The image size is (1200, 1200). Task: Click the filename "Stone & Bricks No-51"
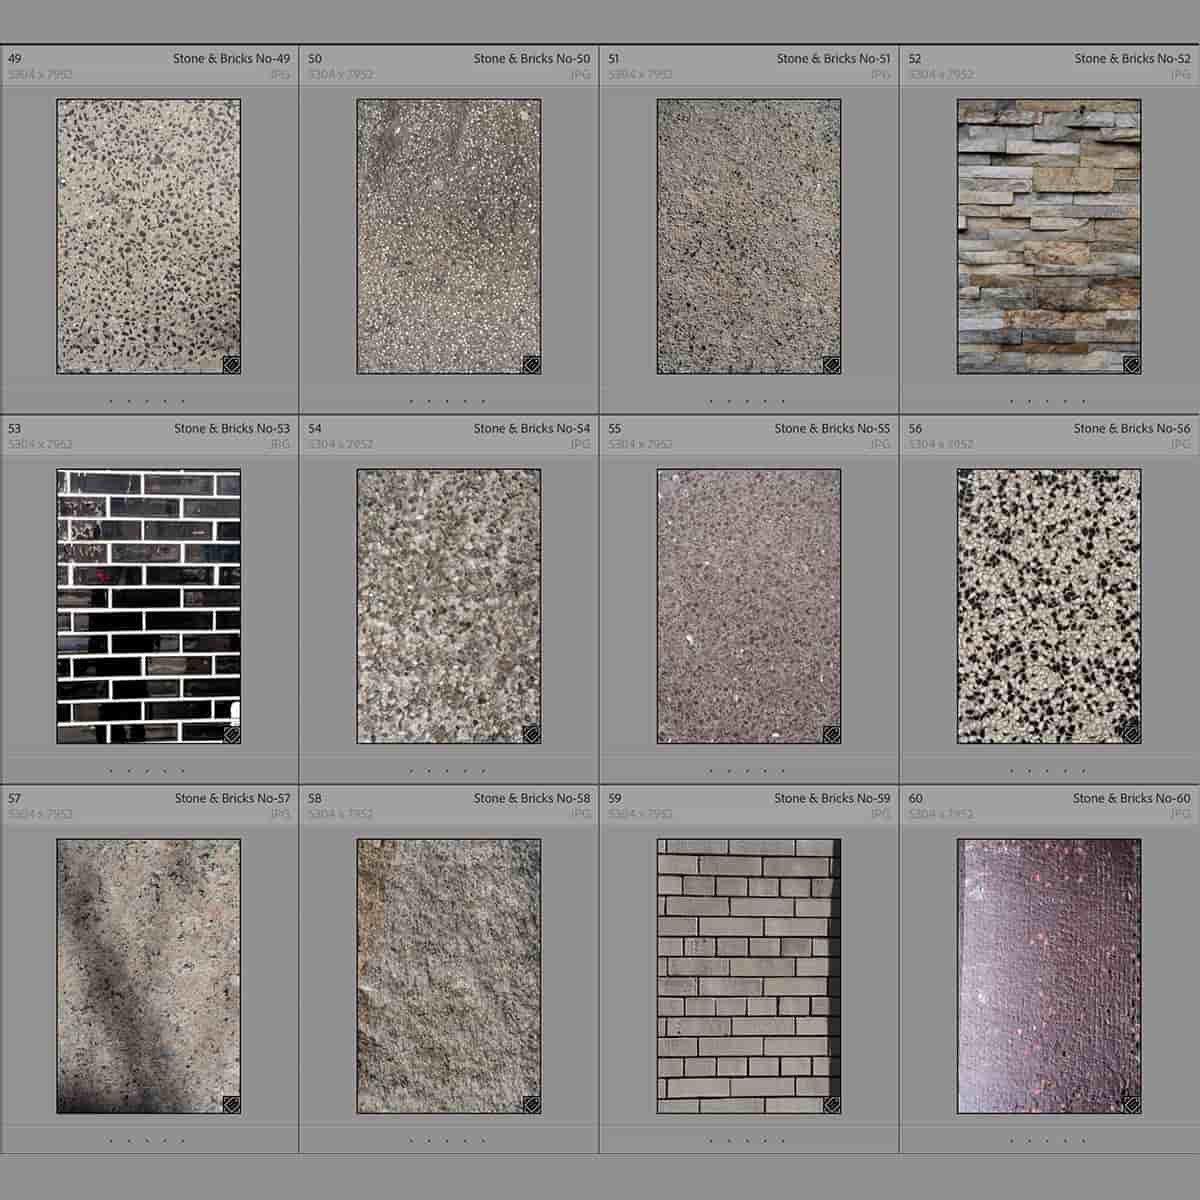(x=833, y=58)
